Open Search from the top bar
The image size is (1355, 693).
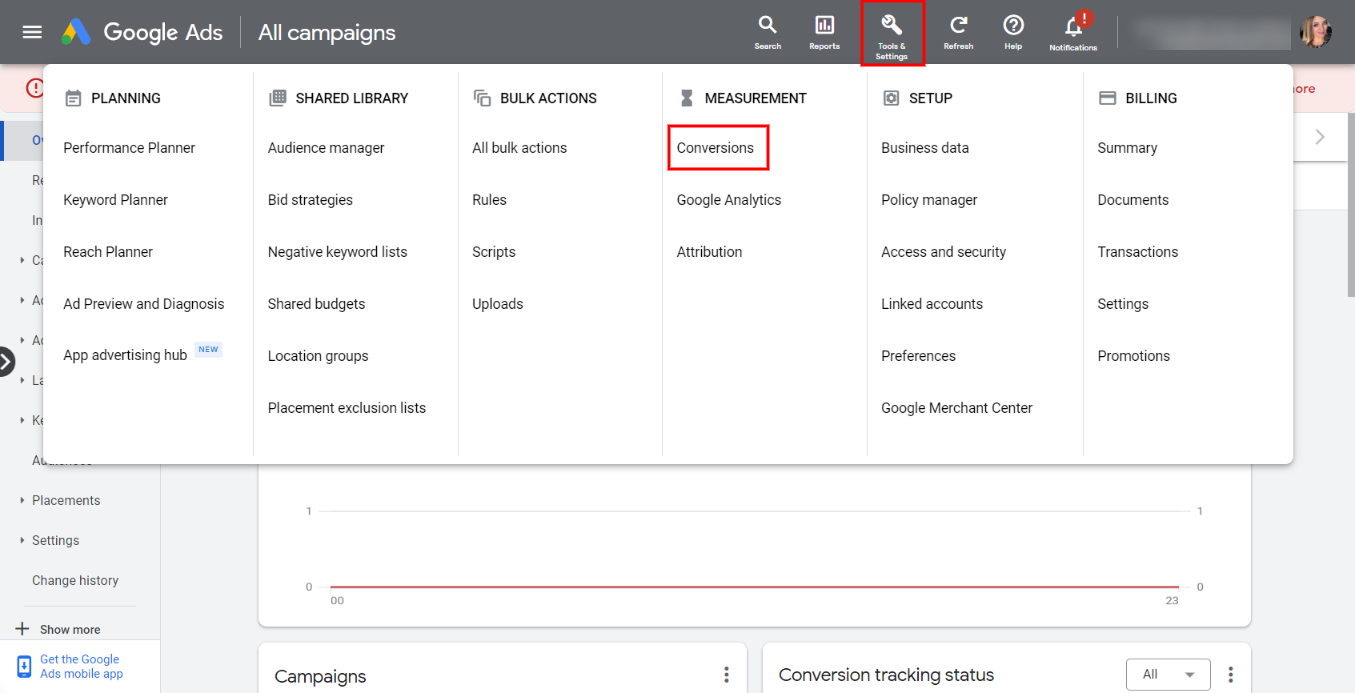tap(767, 30)
